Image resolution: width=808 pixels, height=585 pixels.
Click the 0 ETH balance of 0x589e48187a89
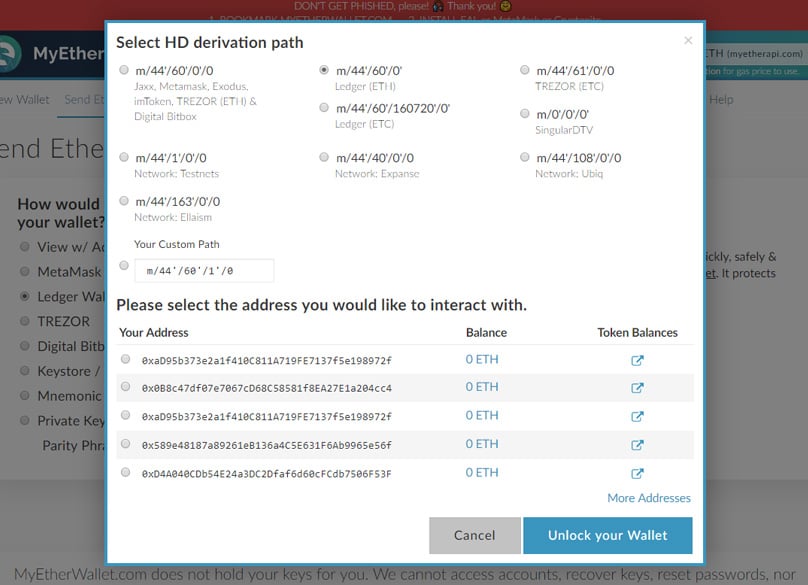pyautogui.click(x=482, y=444)
